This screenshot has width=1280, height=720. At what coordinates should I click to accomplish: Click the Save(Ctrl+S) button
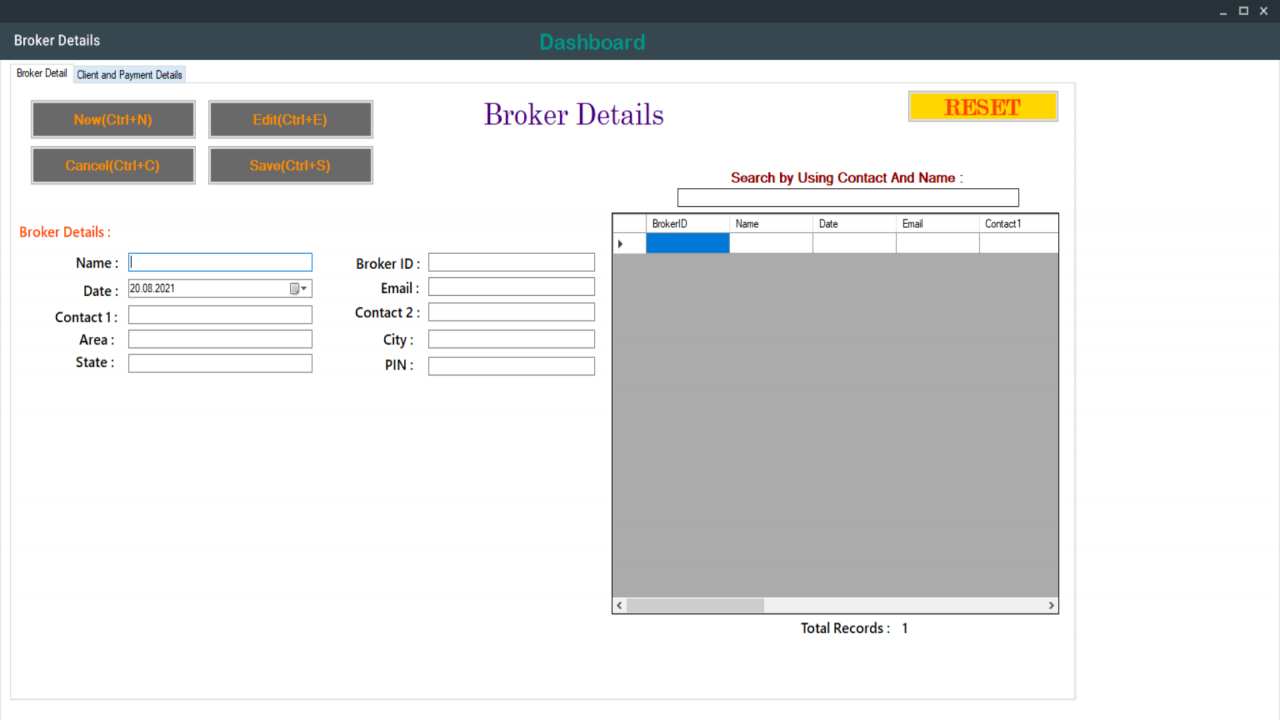tap(290, 165)
